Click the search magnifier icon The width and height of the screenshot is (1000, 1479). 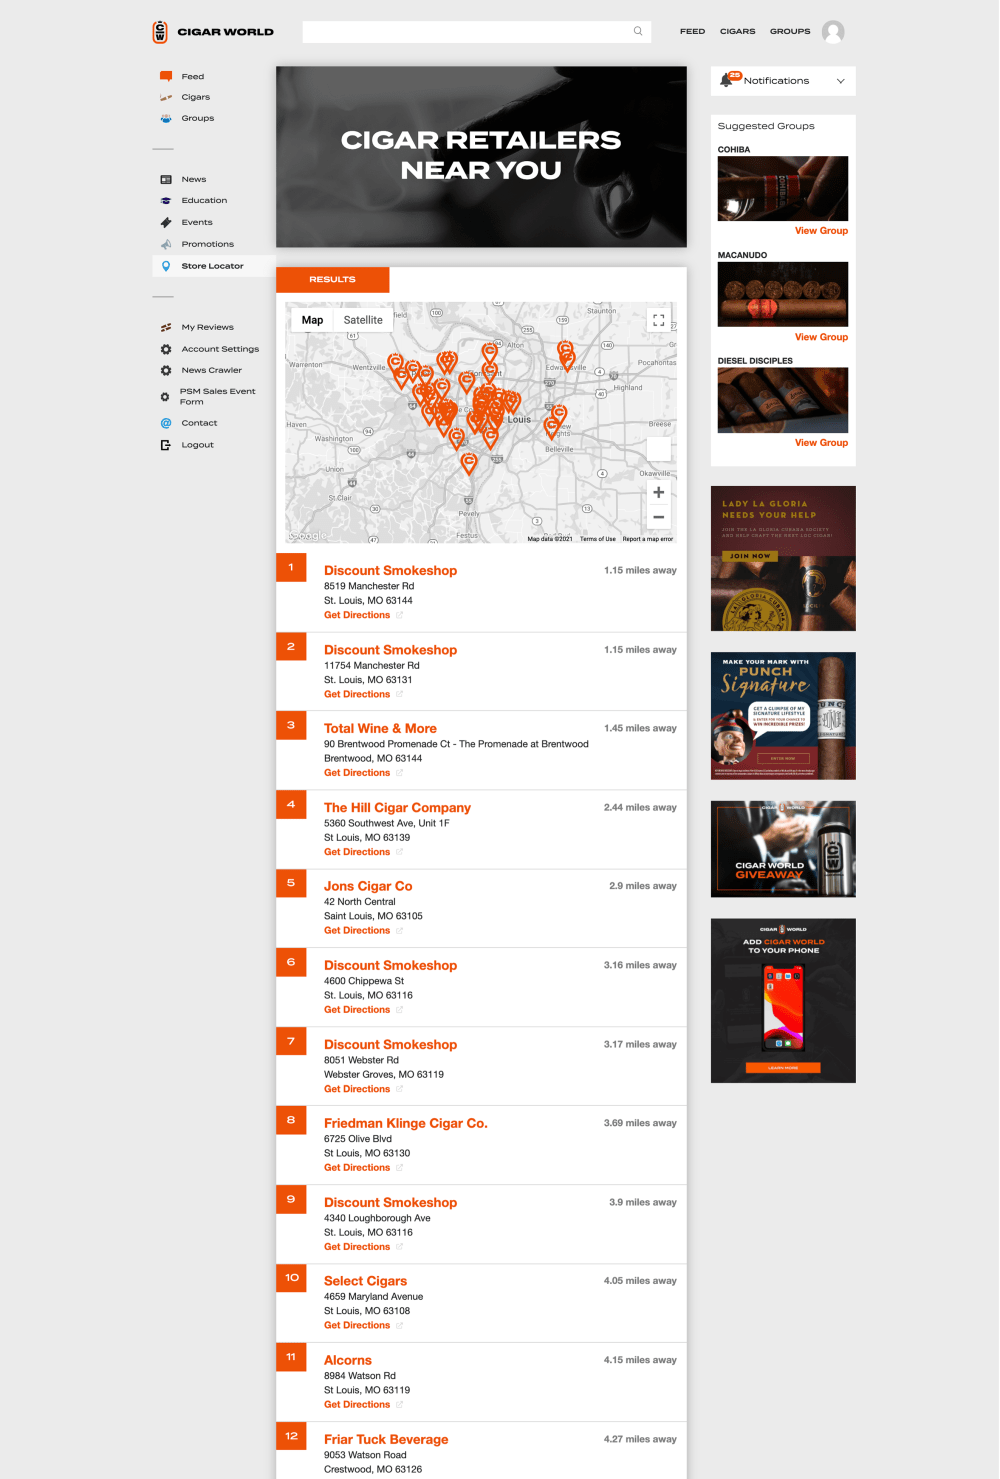(638, 31)
